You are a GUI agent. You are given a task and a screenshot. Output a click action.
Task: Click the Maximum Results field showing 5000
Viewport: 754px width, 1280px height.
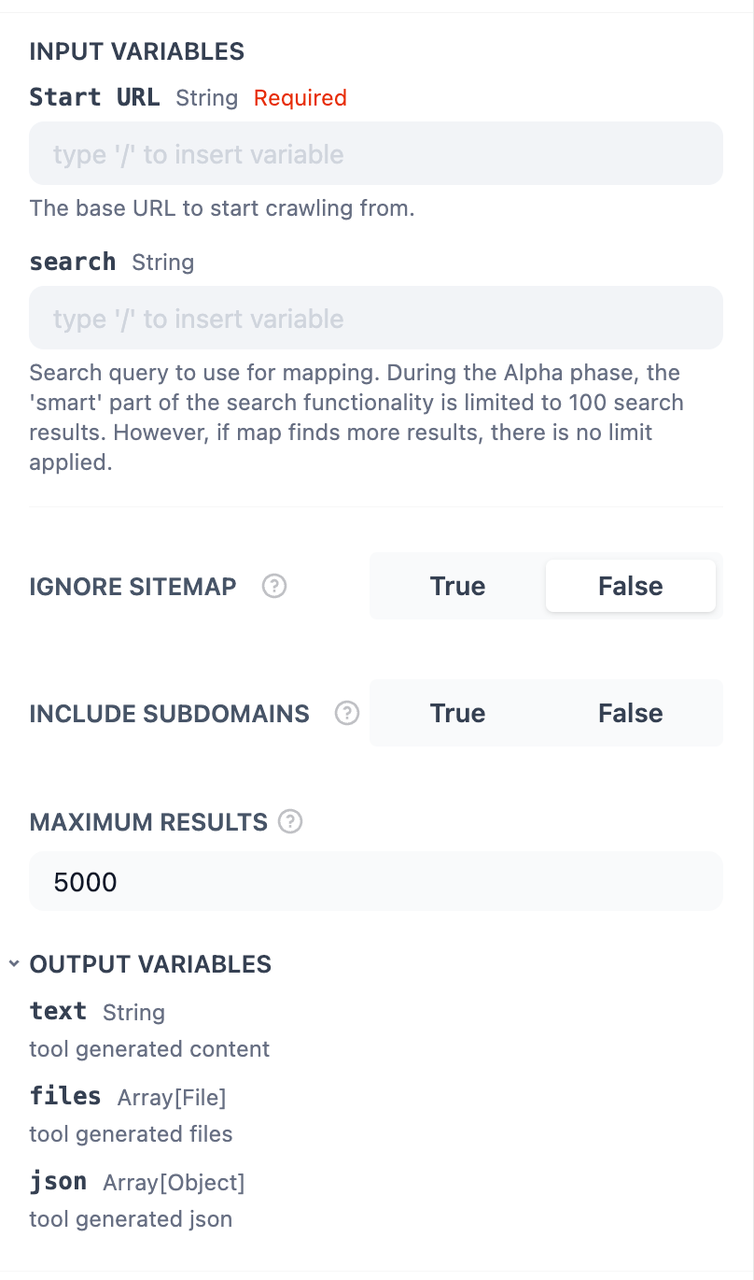click(376, 882)
